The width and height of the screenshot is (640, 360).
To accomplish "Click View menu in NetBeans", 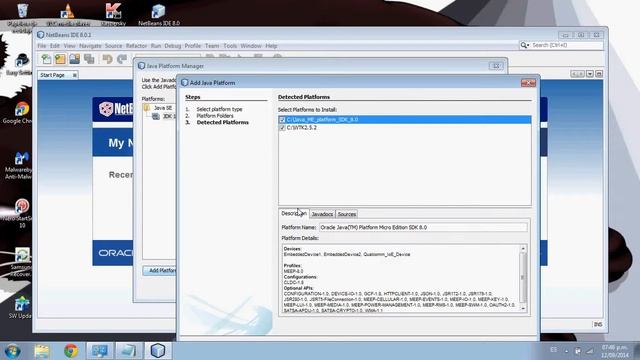I will (69, 46).
